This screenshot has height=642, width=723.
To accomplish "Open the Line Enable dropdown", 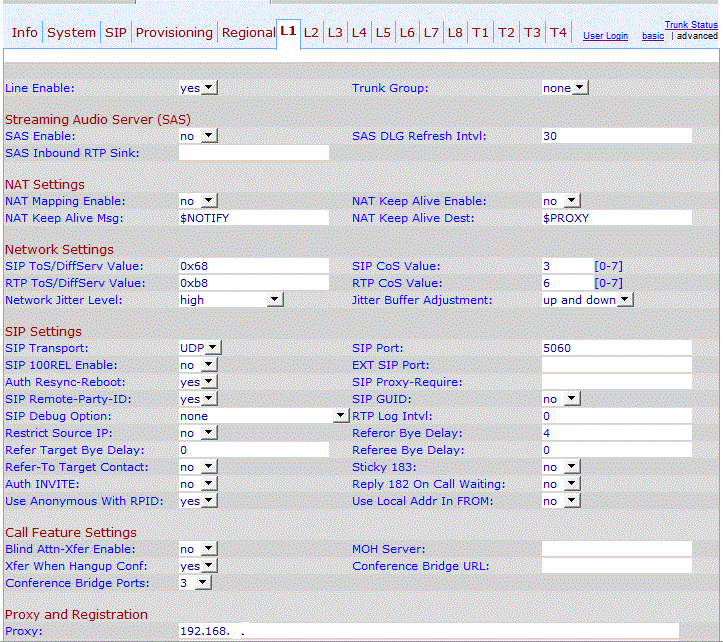I will 197,88.
